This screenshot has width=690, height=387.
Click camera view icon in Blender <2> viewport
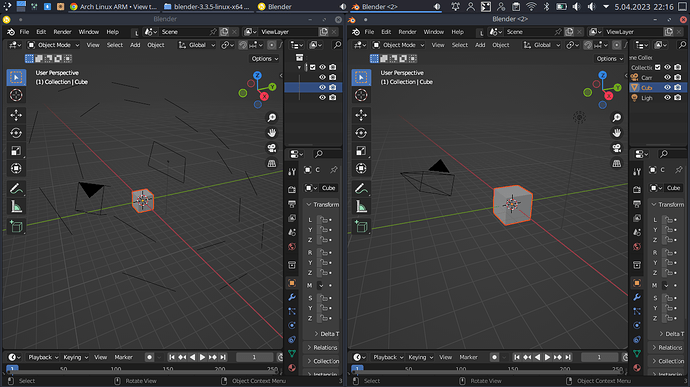(x=617, y=148)
